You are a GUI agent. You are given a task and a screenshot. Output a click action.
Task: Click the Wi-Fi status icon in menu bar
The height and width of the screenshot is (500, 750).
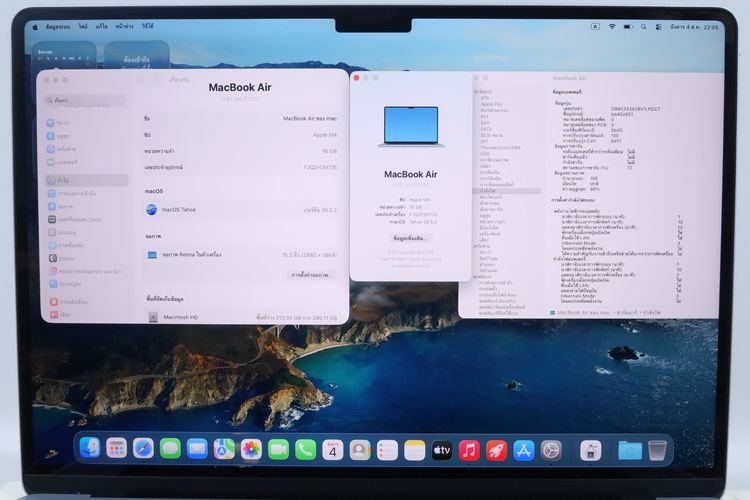pyautogui.click(x=612, y=27)
